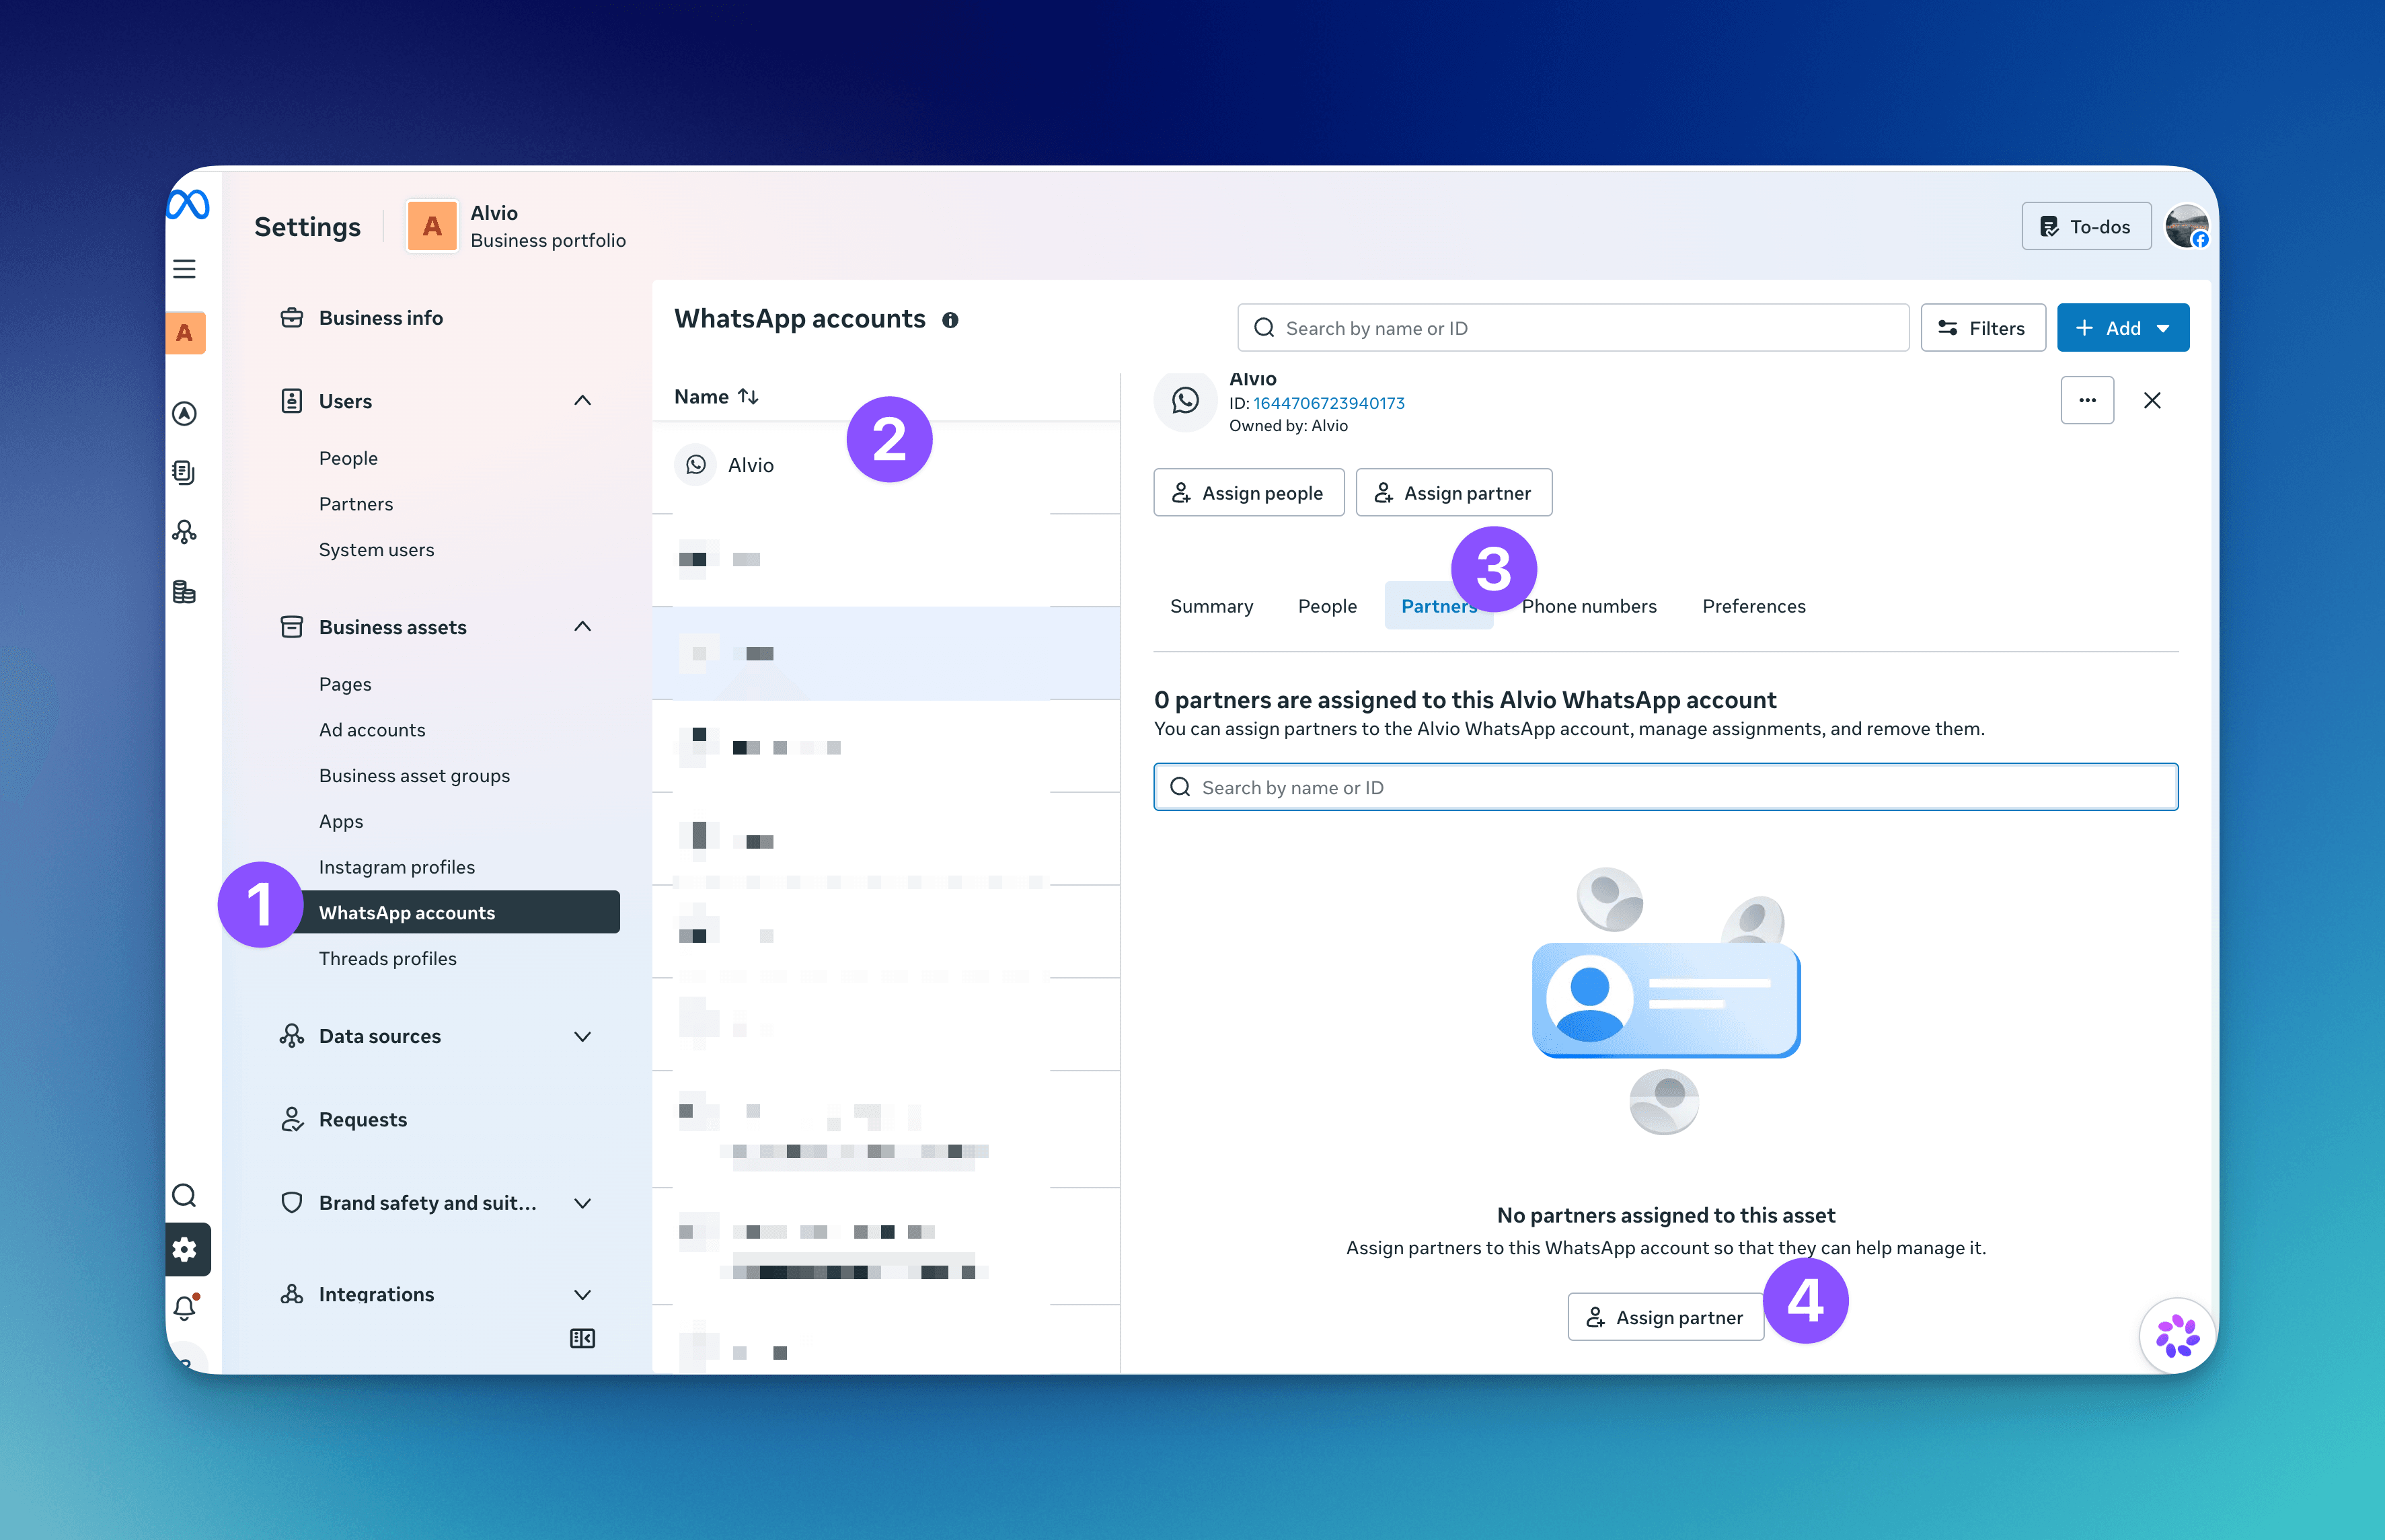The width and height of the screenshot is (2385, 1540).
Task: Open the Add dropdown button
Action: coord(2122,328)
